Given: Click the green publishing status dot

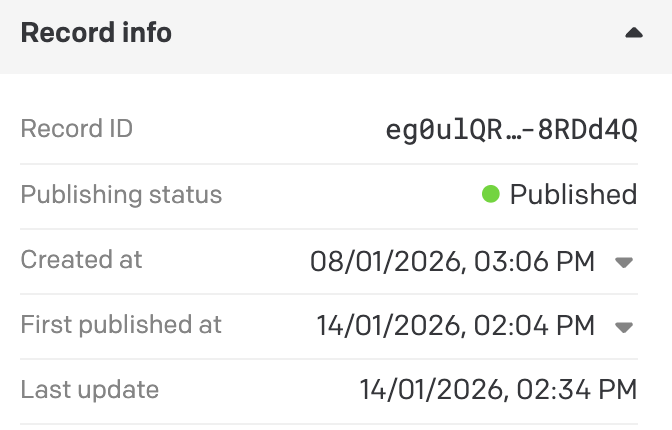Looking at the screenshot, I should point(490,194).
